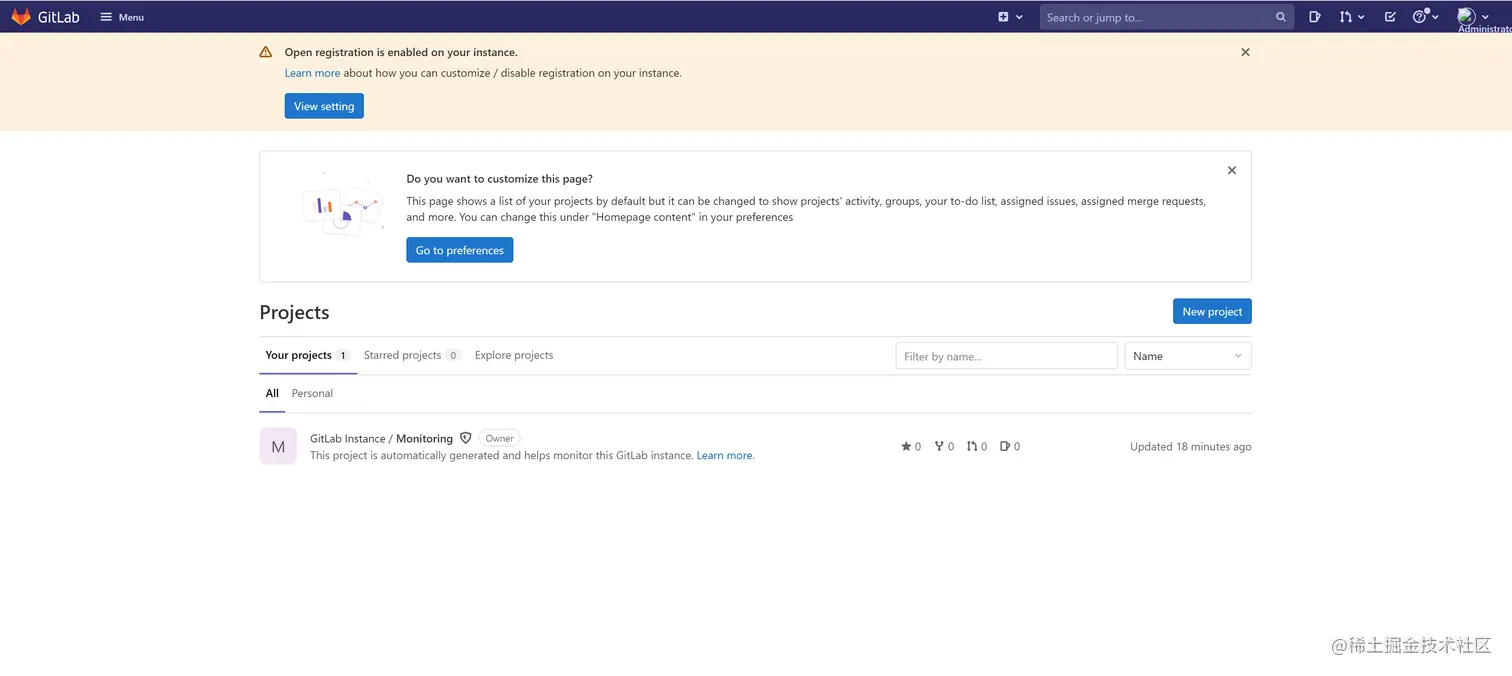
Task: Click the Monitoring issues count icon
Action: coord(1010,447)
